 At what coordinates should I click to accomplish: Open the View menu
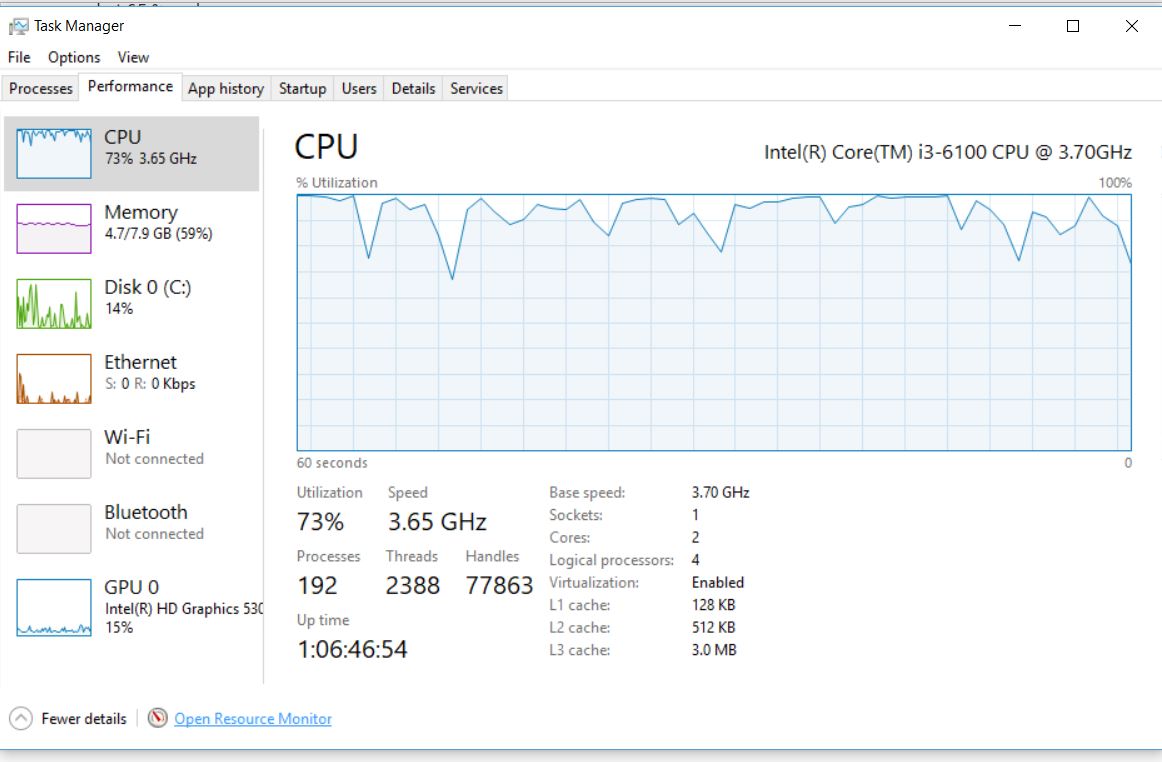(133, 57)
